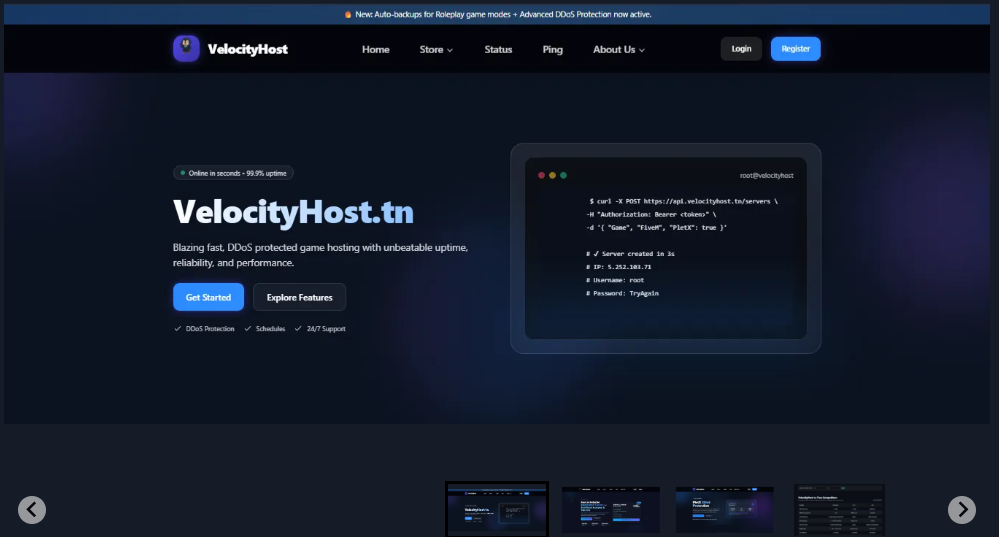
Task: Click the VelocityHost brand name in header
Action: [248, 49]
